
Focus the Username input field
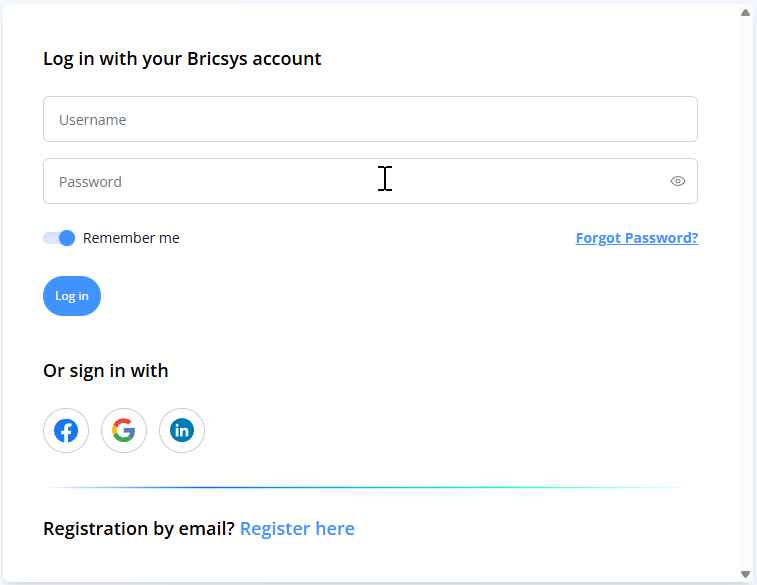pos(370,119)
